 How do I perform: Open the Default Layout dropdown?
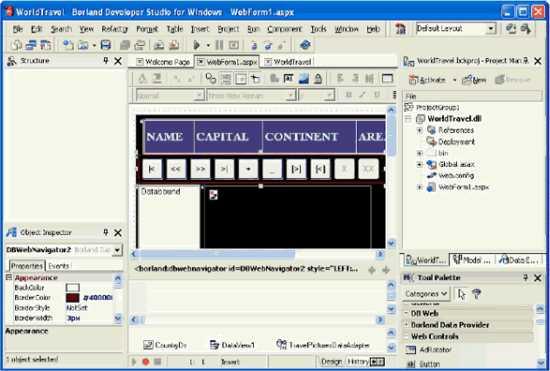(491, 28)
